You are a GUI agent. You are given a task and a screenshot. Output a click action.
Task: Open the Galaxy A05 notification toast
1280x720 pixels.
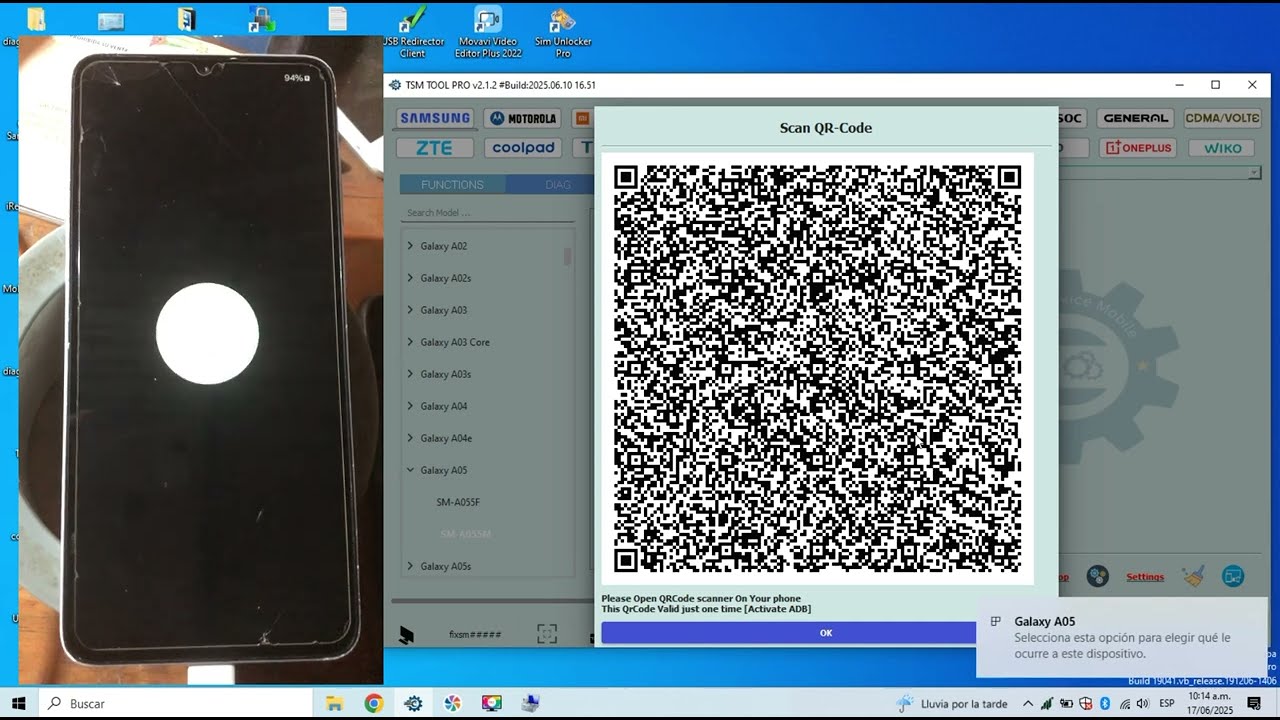(1121, 637)
